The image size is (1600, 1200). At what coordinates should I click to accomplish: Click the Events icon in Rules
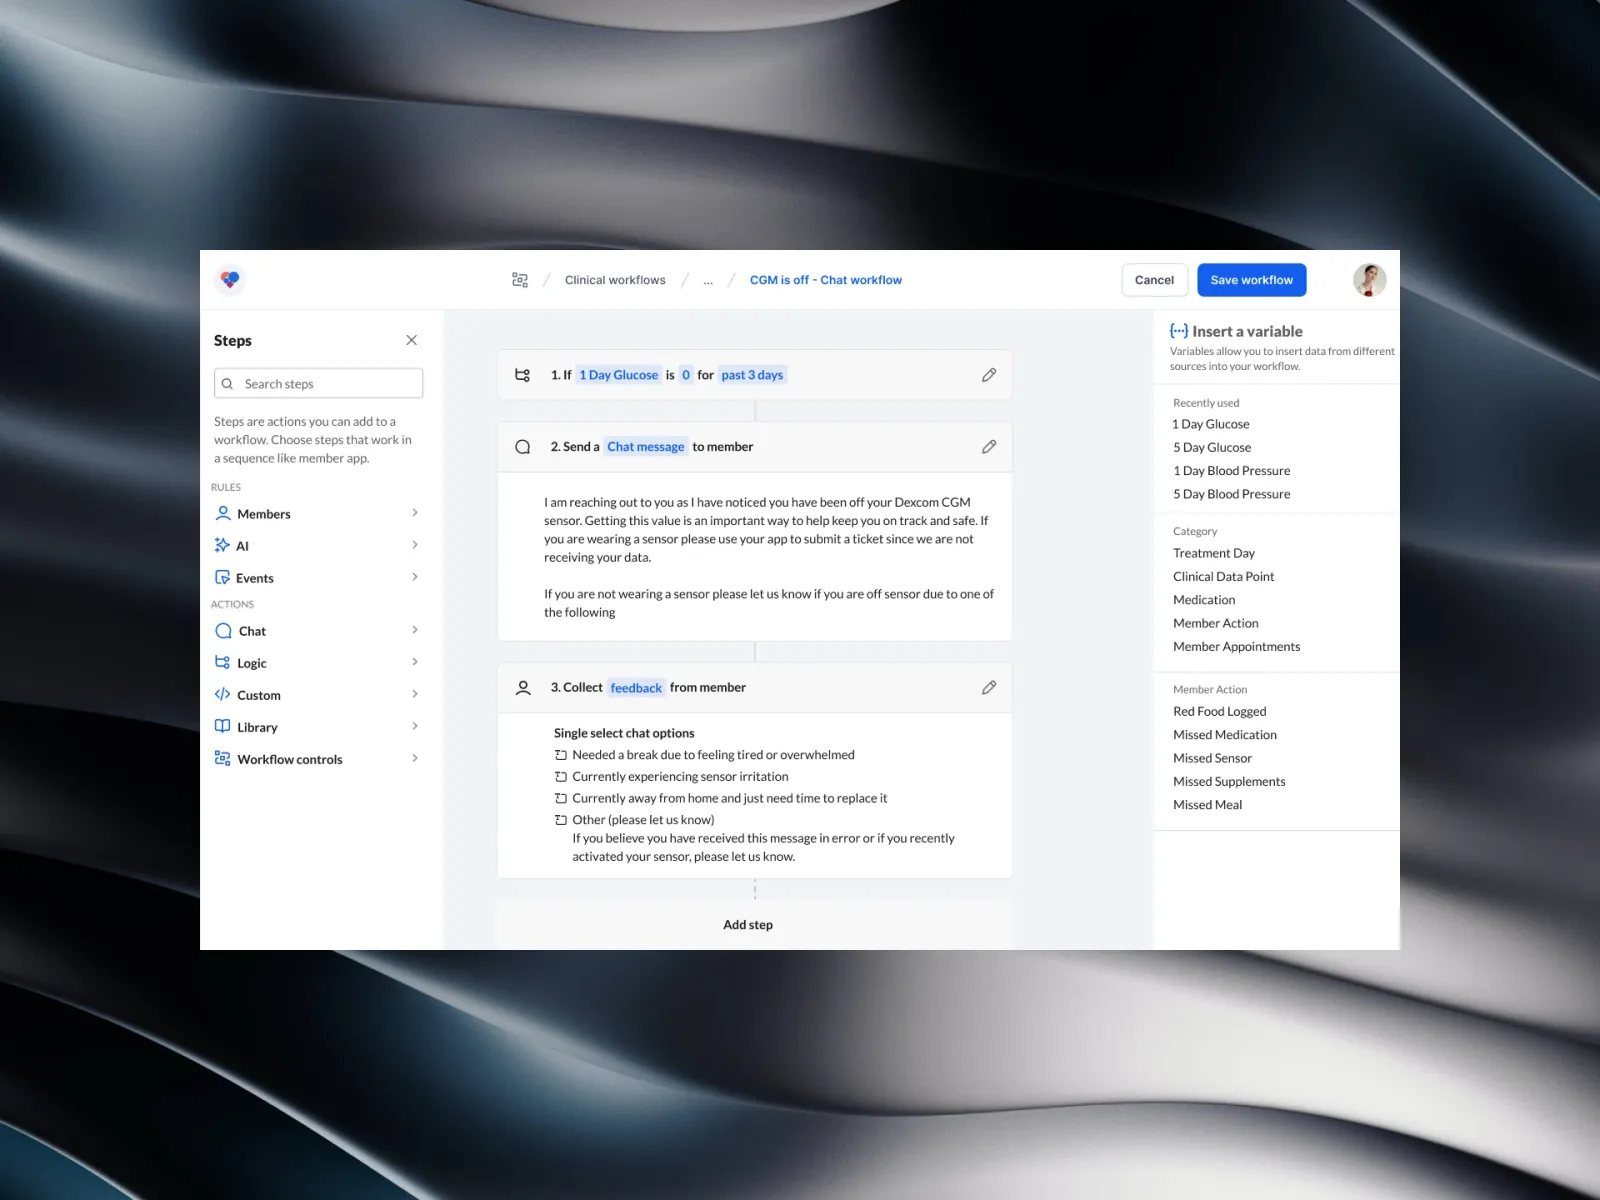[x=222, y=577]
